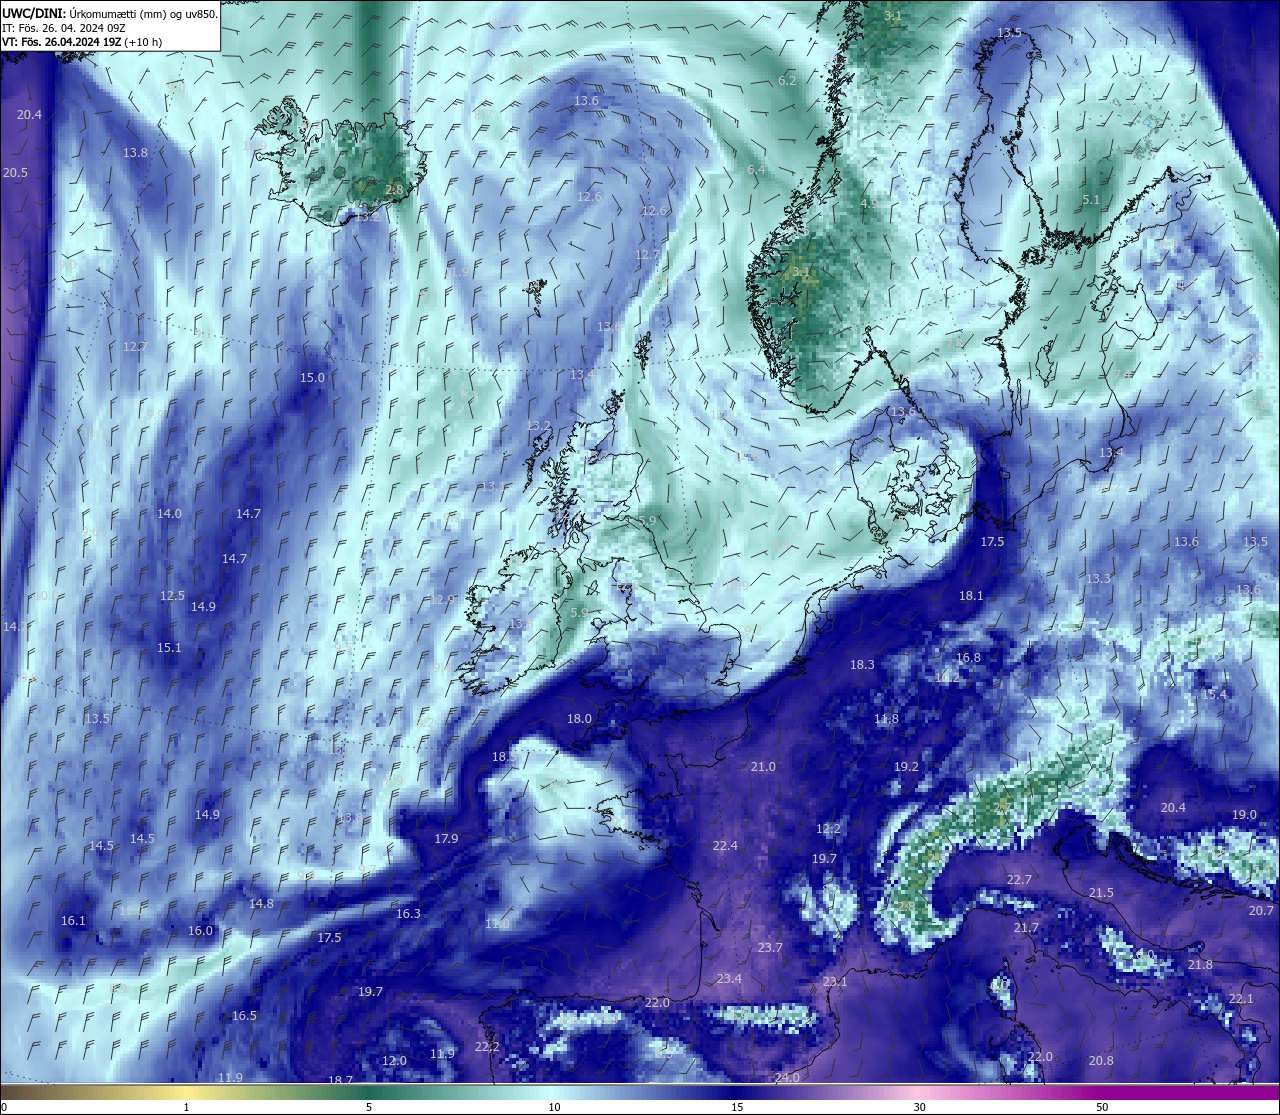Click the map value "20.7"
Screen dimensions: 1280x1115
click(x=1261, y=911)
